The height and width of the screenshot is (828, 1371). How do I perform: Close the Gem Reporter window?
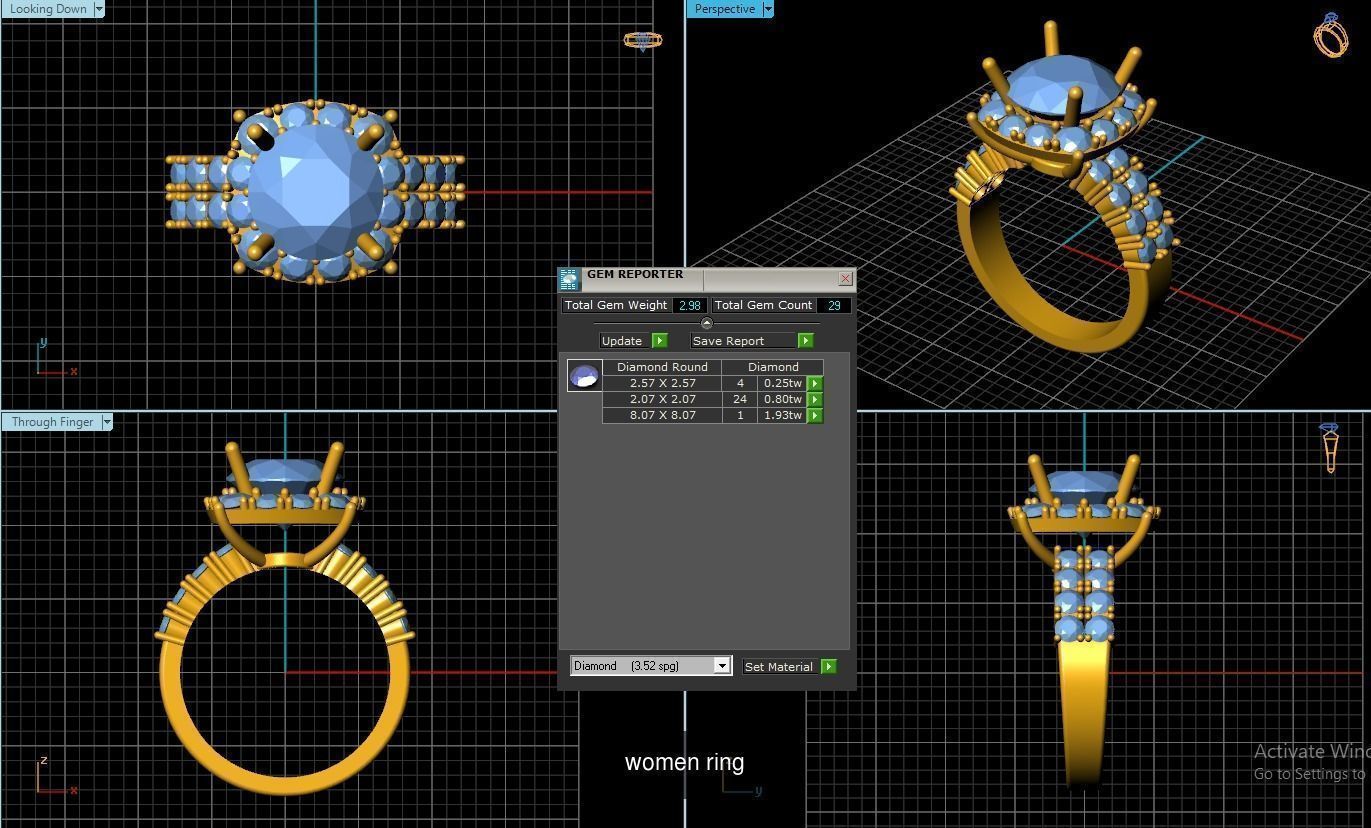[845, 279]
